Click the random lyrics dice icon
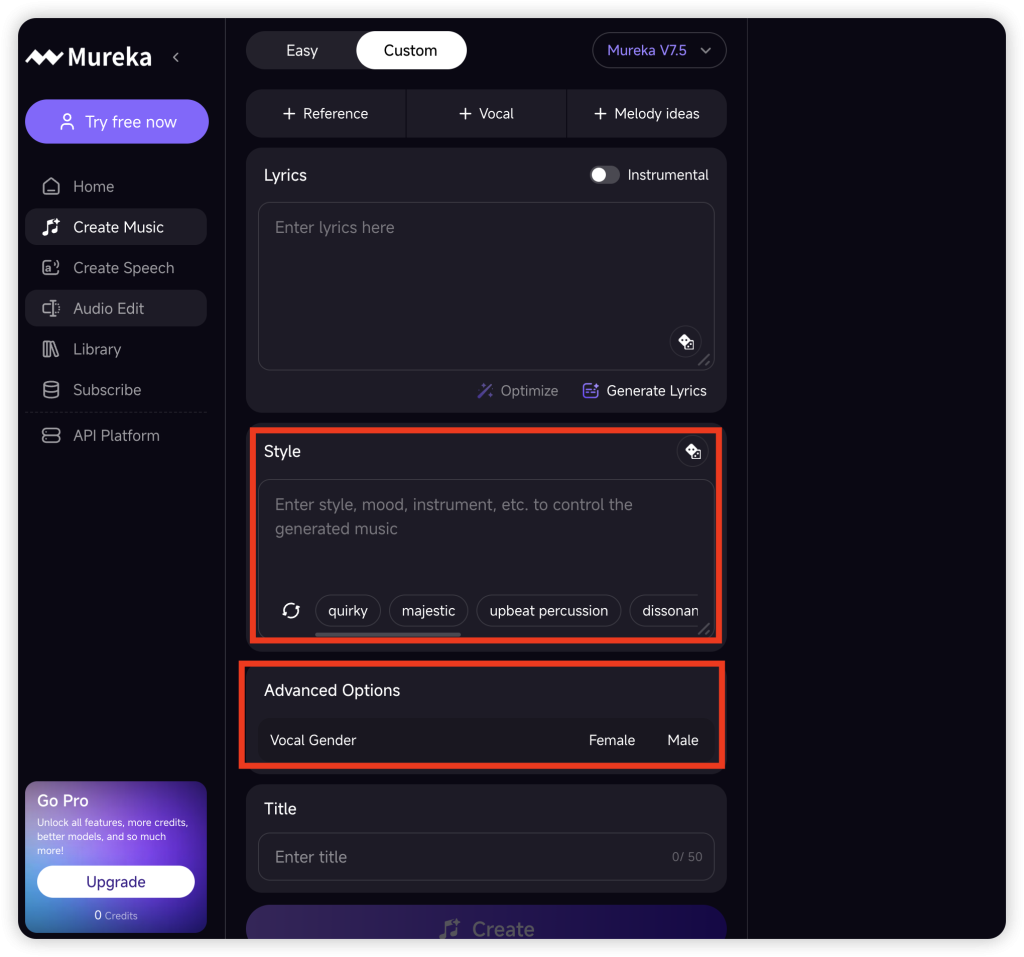Viewport: 1024px width, 957px height. tap(685, 341)
